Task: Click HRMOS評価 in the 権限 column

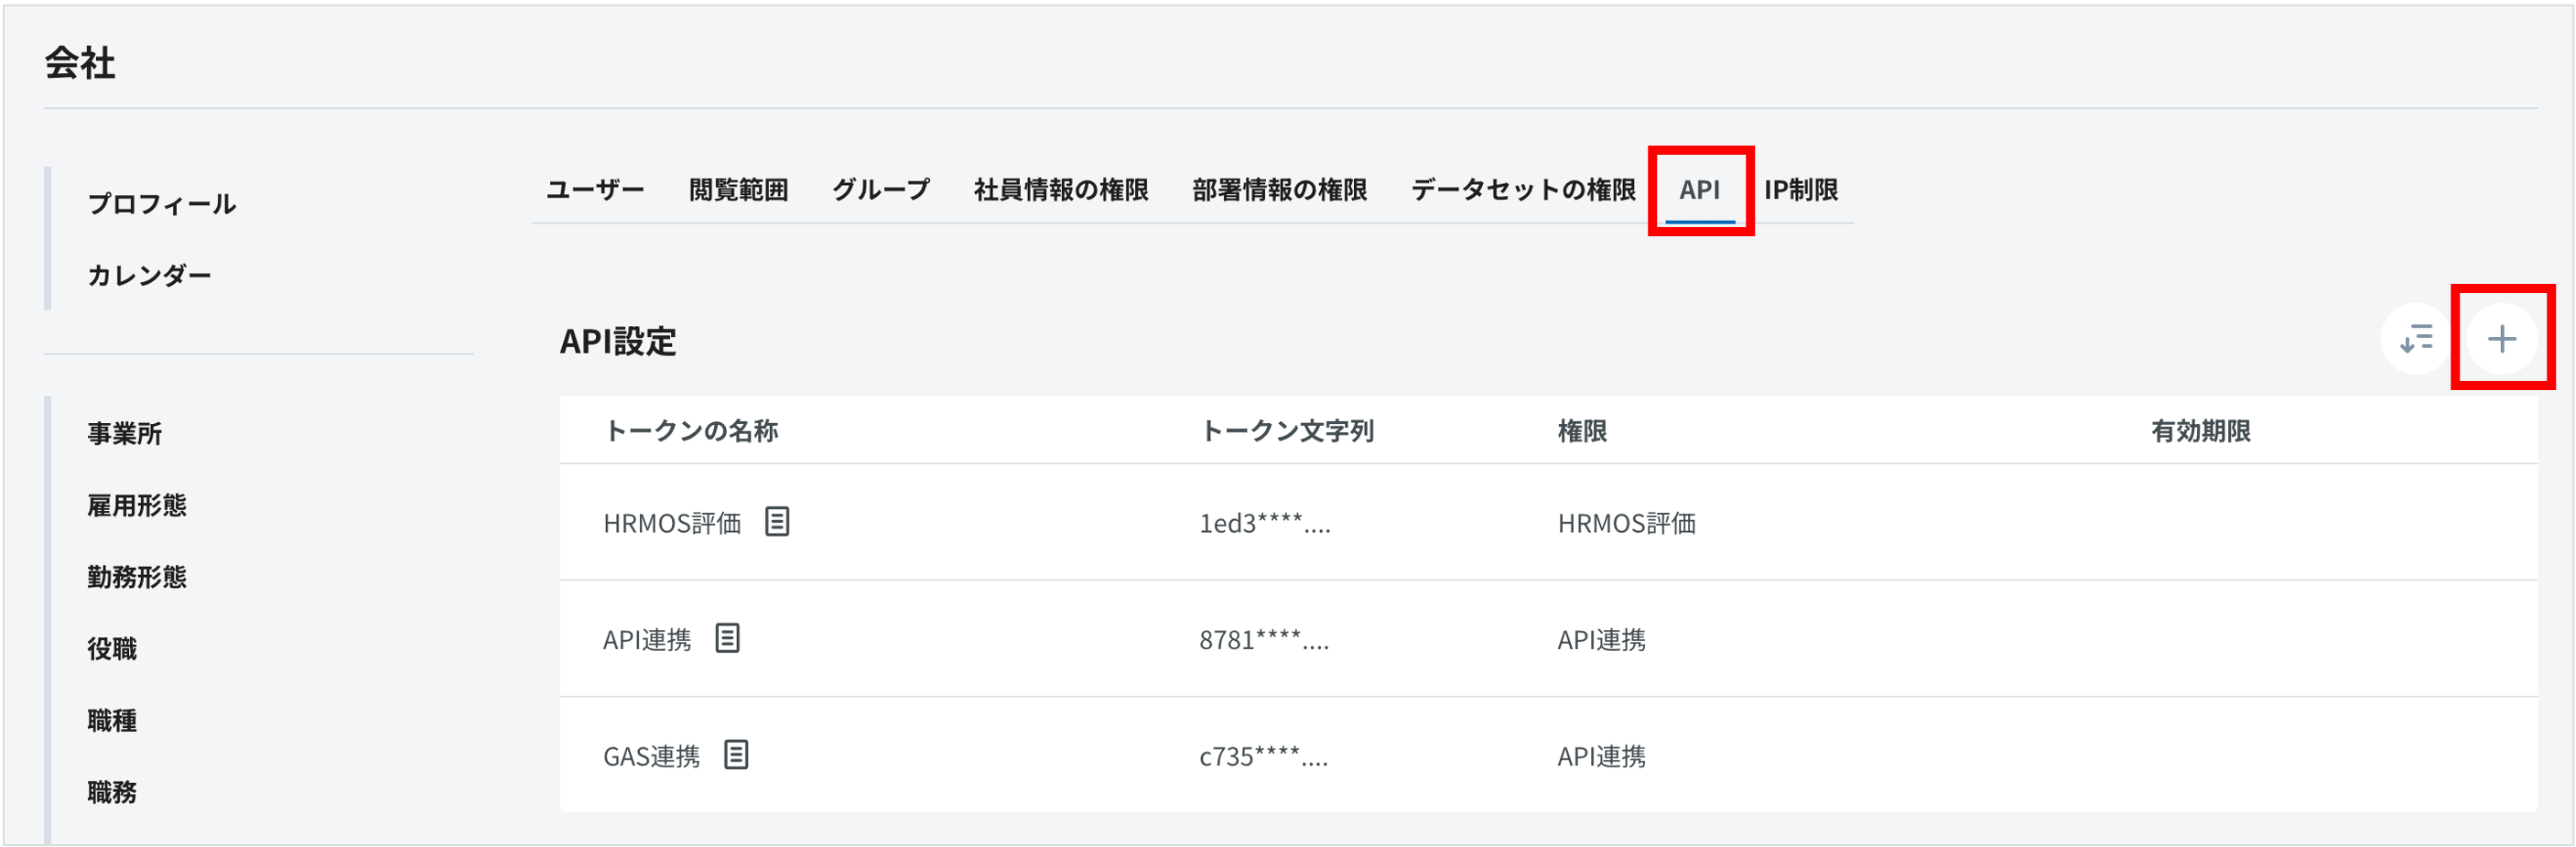Action: (x=1626, y=523)
